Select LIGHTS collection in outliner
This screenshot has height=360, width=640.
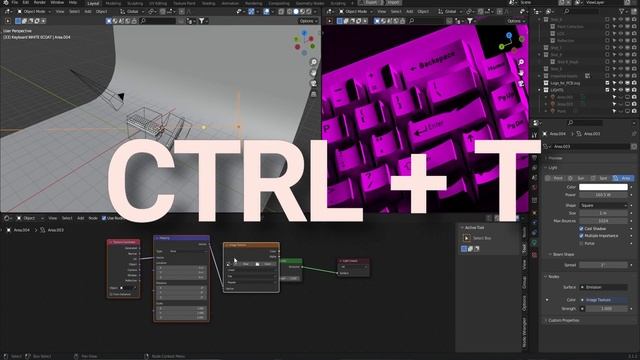(x=557, y=90)
